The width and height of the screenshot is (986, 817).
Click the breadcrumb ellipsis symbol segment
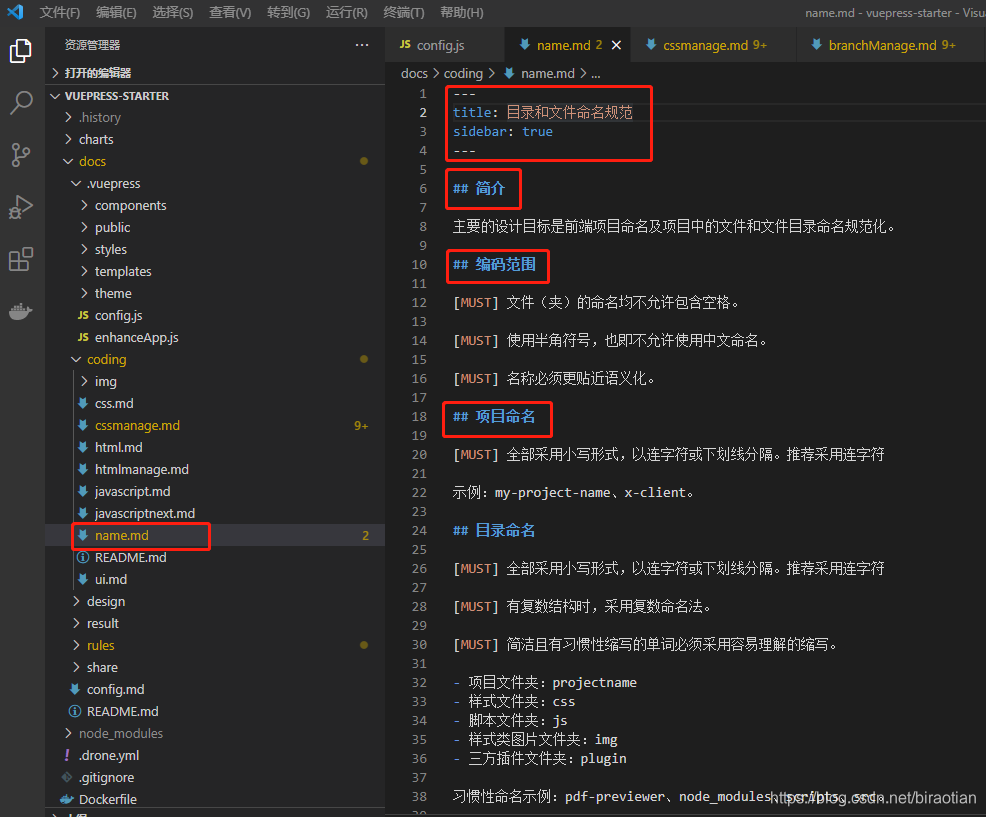(595, 74)
